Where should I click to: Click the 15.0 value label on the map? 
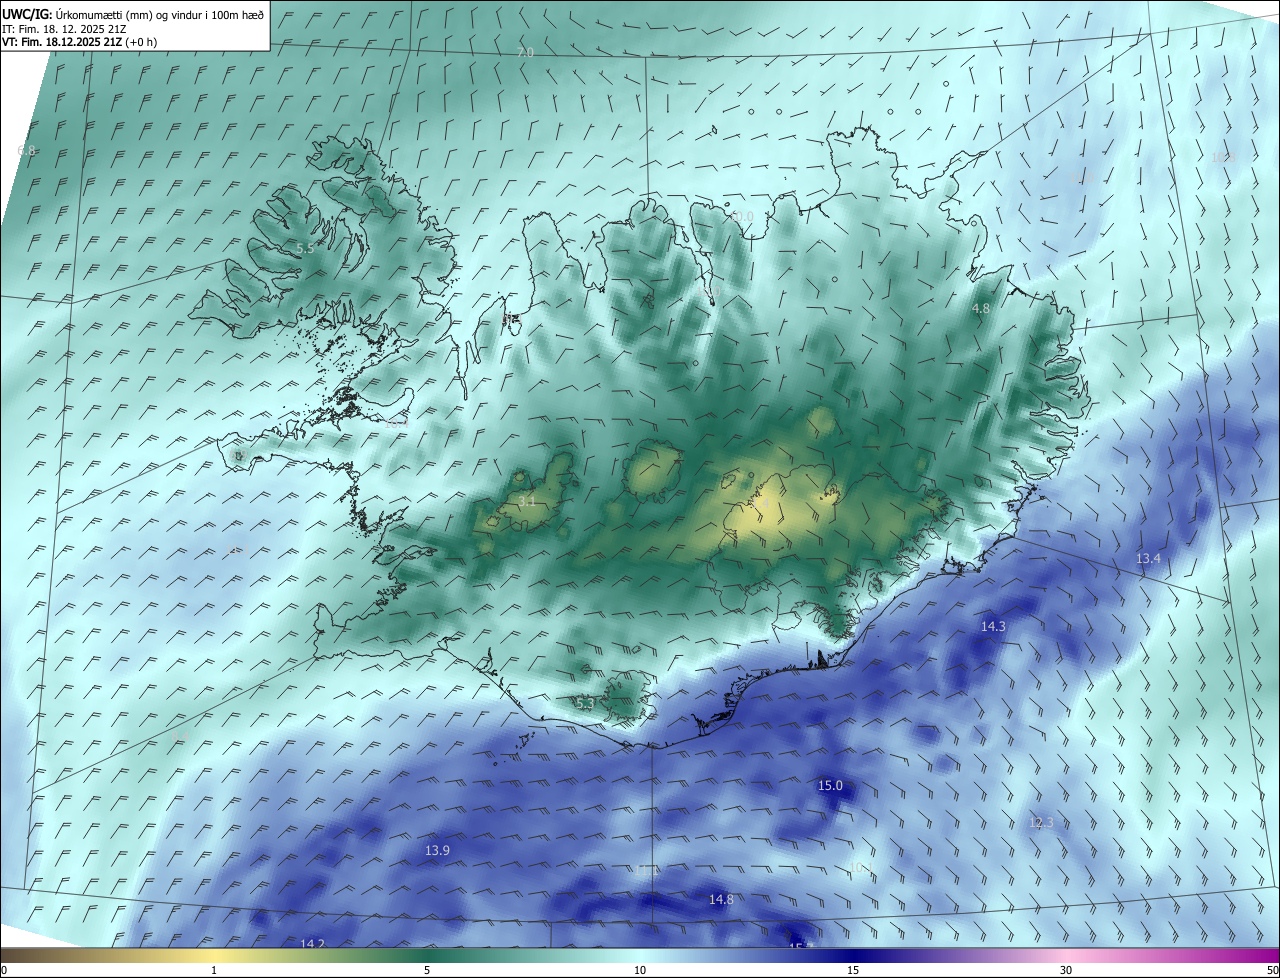click(830, 786)
